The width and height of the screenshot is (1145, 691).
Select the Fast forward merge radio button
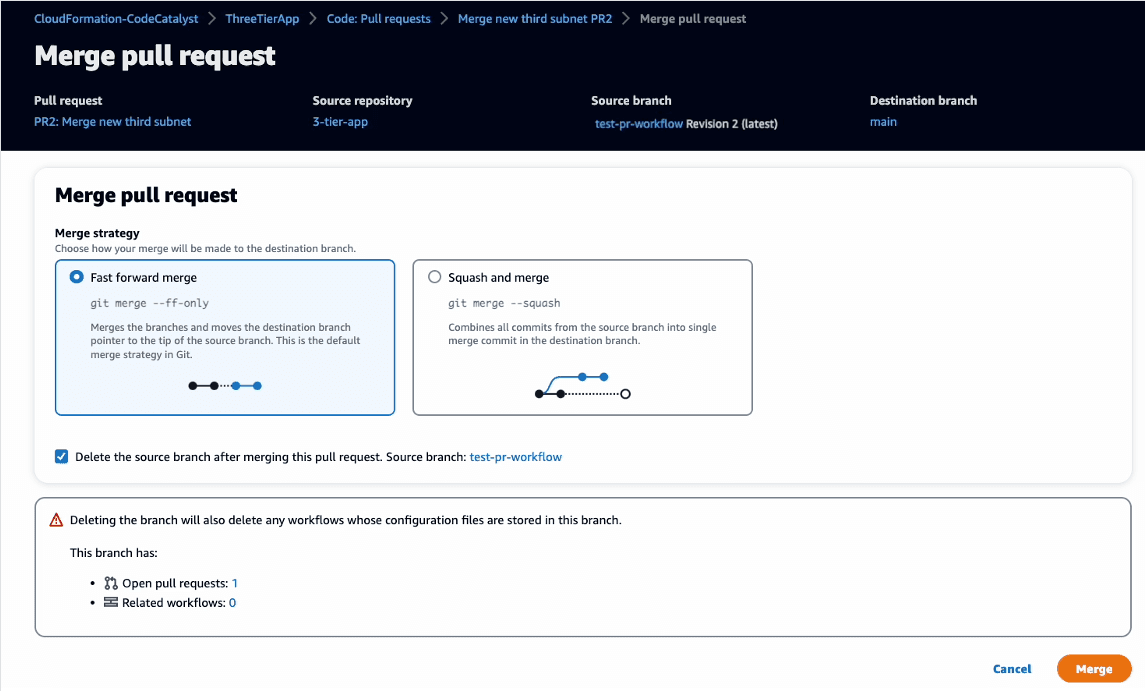pos(76,277)
